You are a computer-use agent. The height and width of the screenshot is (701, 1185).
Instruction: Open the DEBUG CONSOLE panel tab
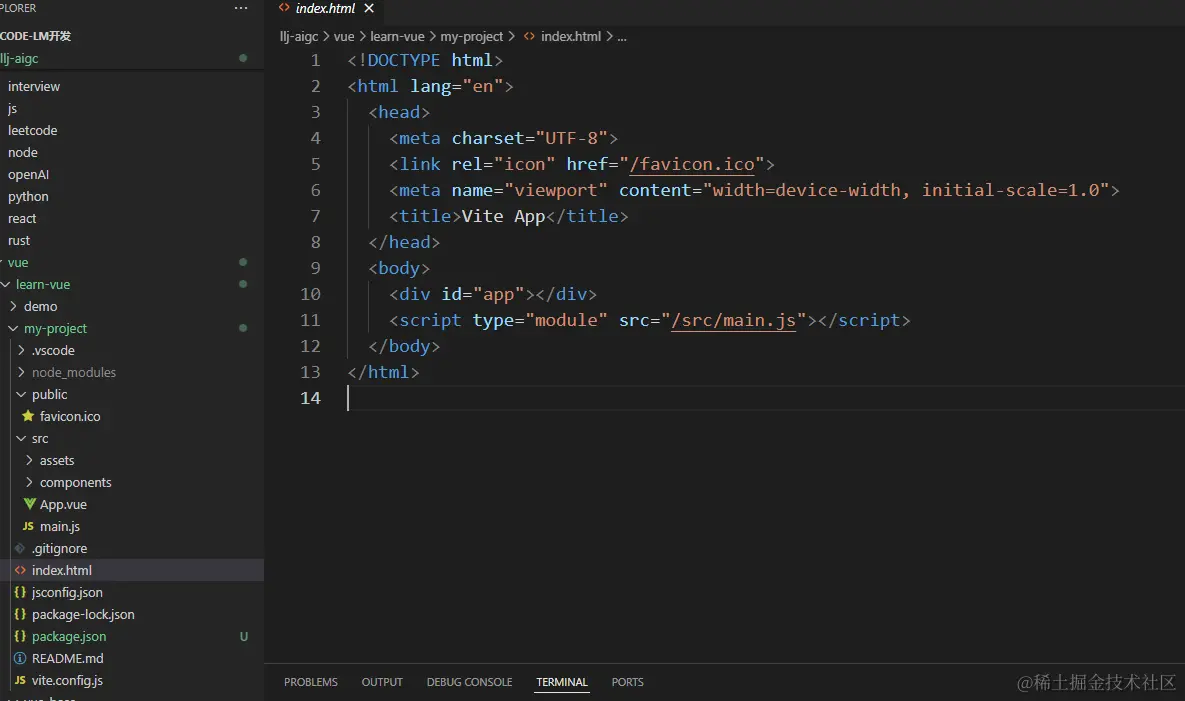pyautogui.click(x=469, y=682)
